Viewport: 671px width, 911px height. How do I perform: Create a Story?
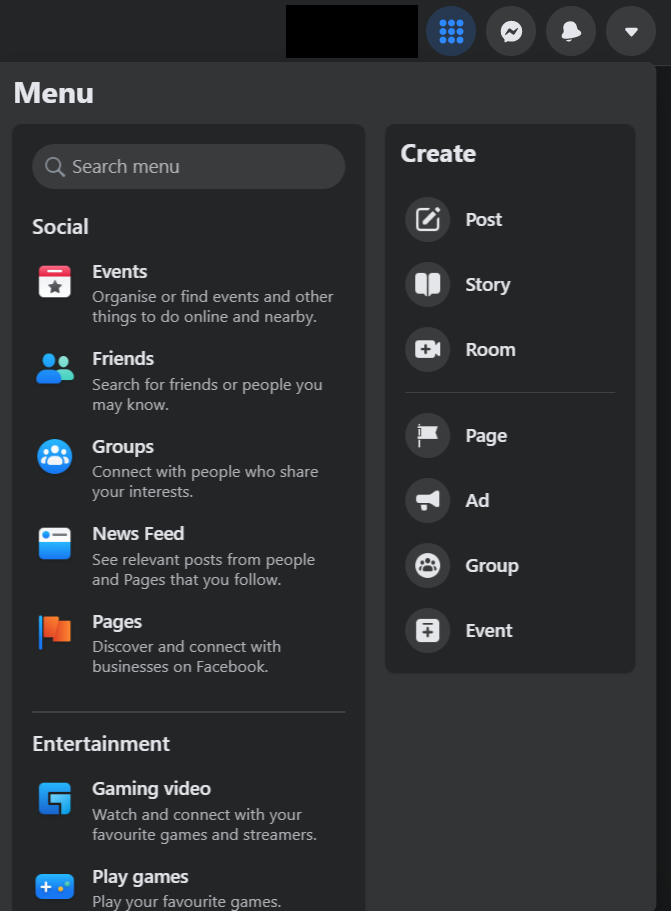[x=487, y=285]
